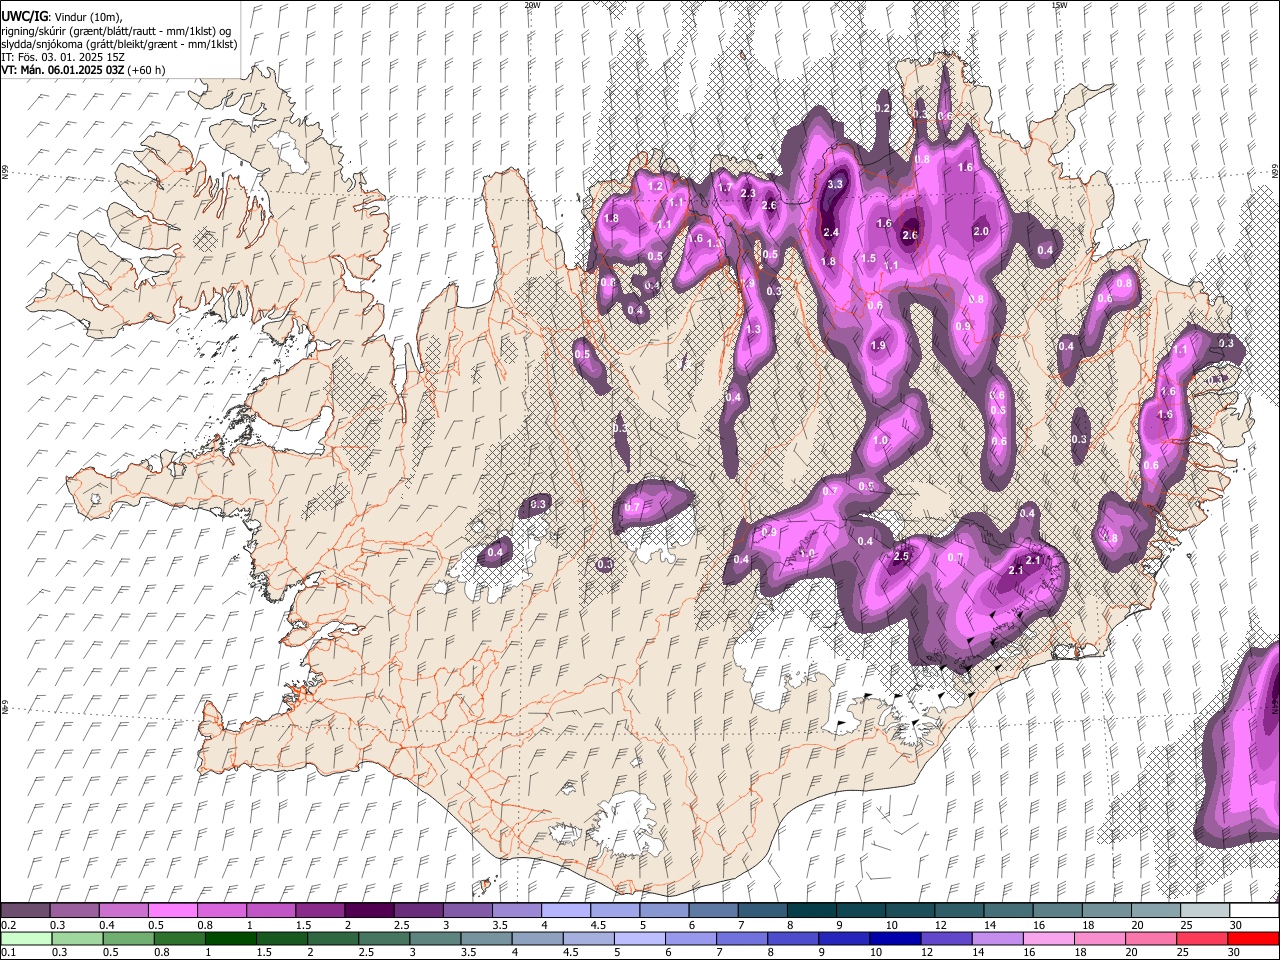The height and width of the screenshot is (960, 1280).
Task: Click the 'IT: Fös. 03. 01. 2025 15Z' line
Action: 63,57
